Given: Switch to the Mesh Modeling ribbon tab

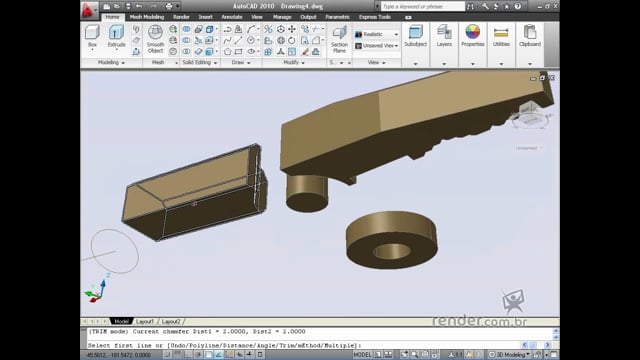Looking at the screenshot, I should tap(147, 17).
